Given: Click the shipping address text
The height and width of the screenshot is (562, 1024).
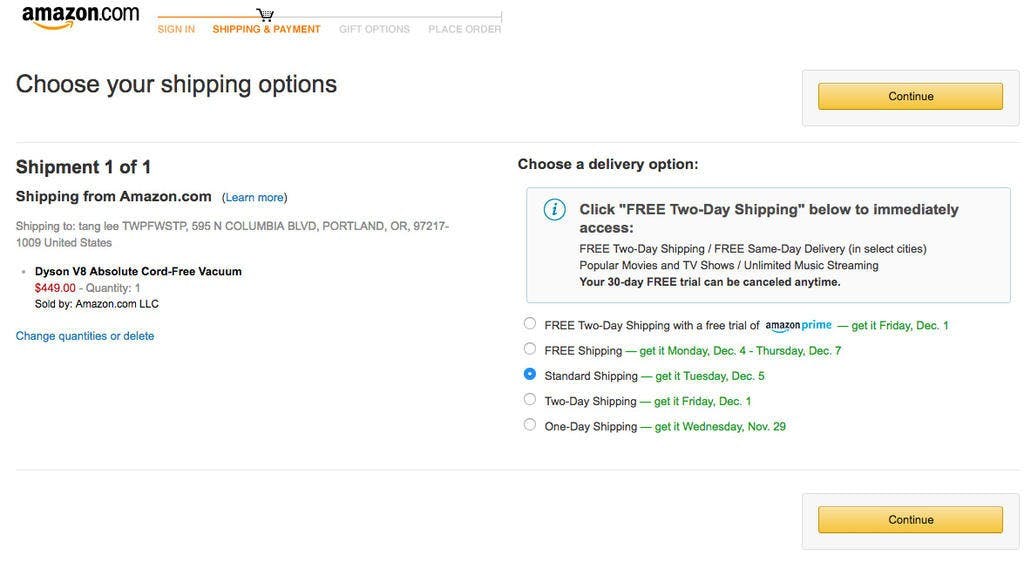Looking at the screenshot, I should 232,234.
